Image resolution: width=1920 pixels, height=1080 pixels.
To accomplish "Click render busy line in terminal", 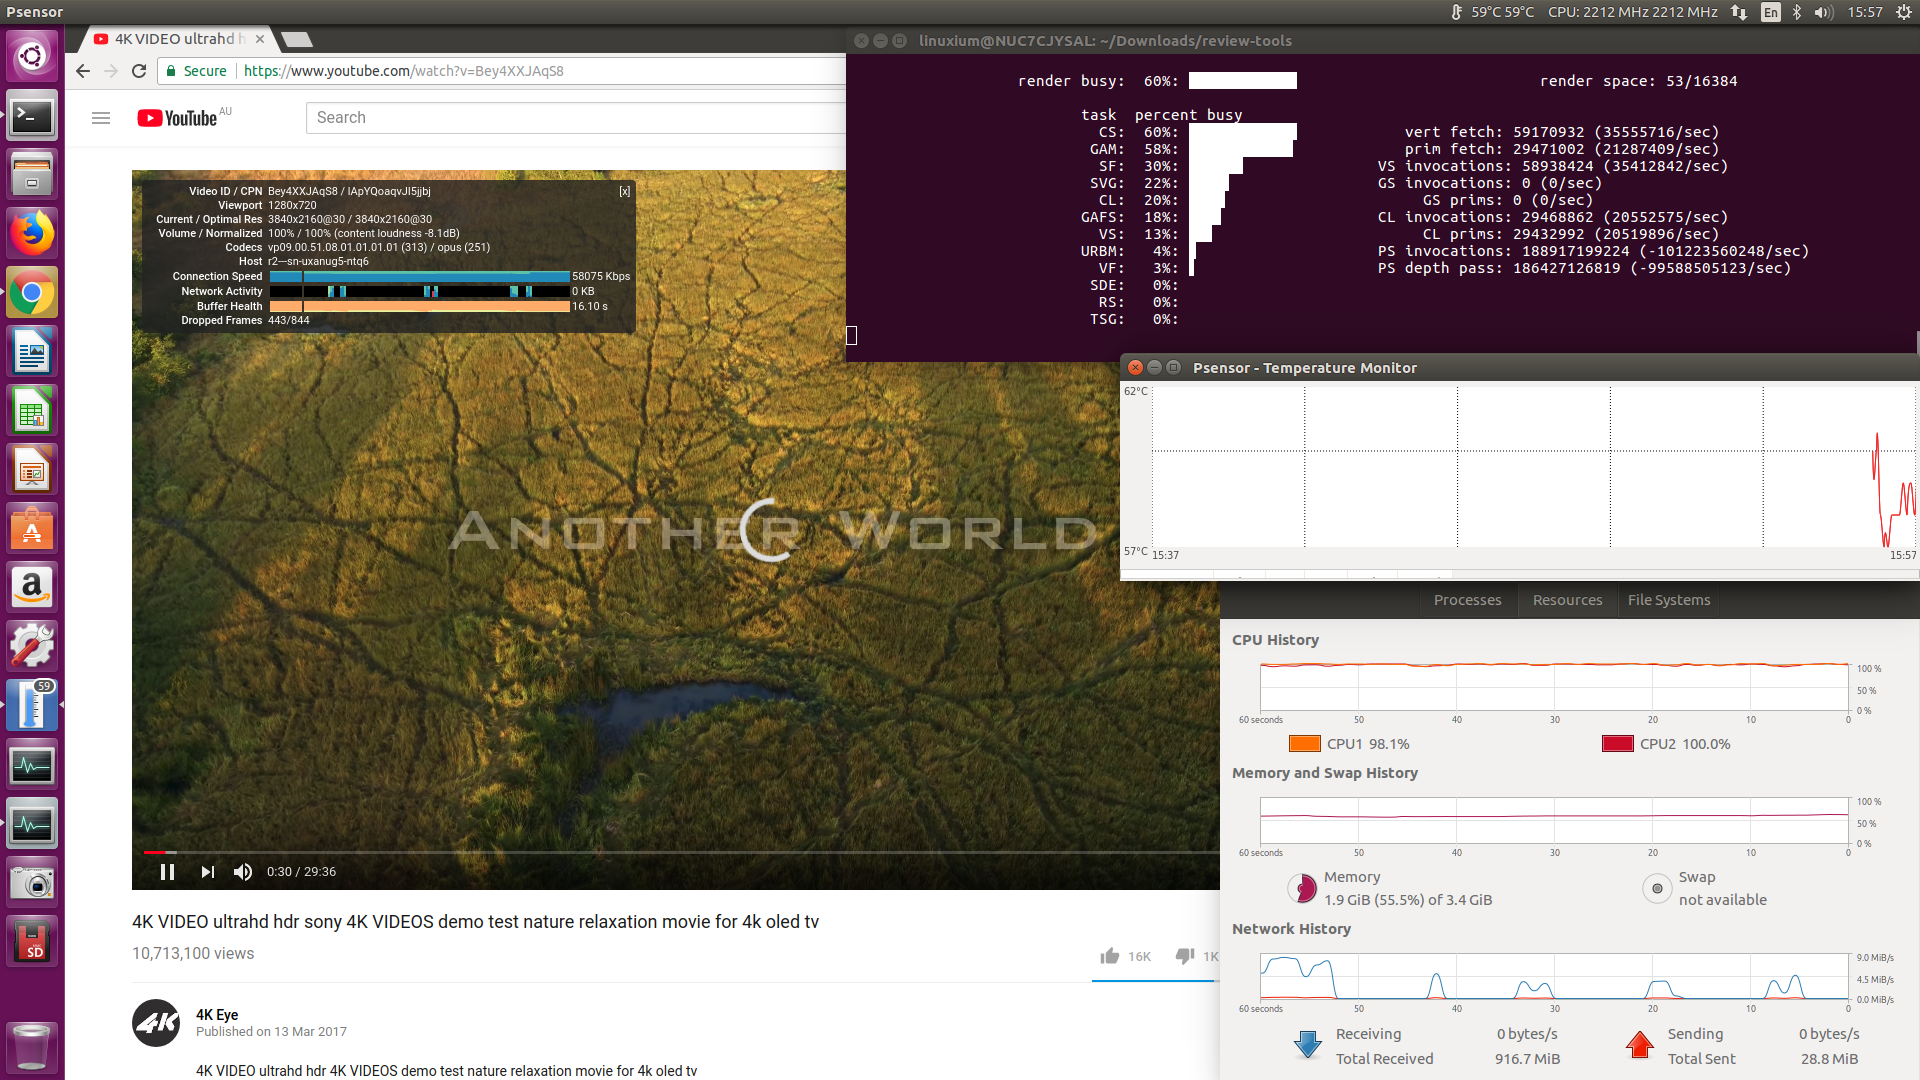I will [x=1157, y=81].
